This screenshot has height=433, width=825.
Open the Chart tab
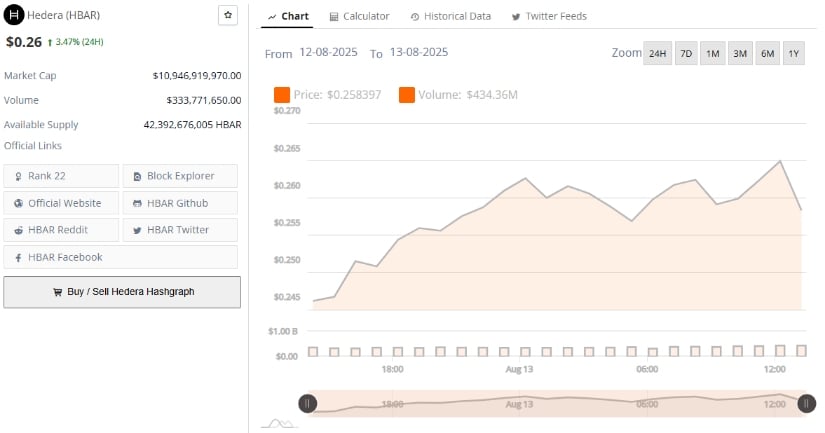[288, 16]
